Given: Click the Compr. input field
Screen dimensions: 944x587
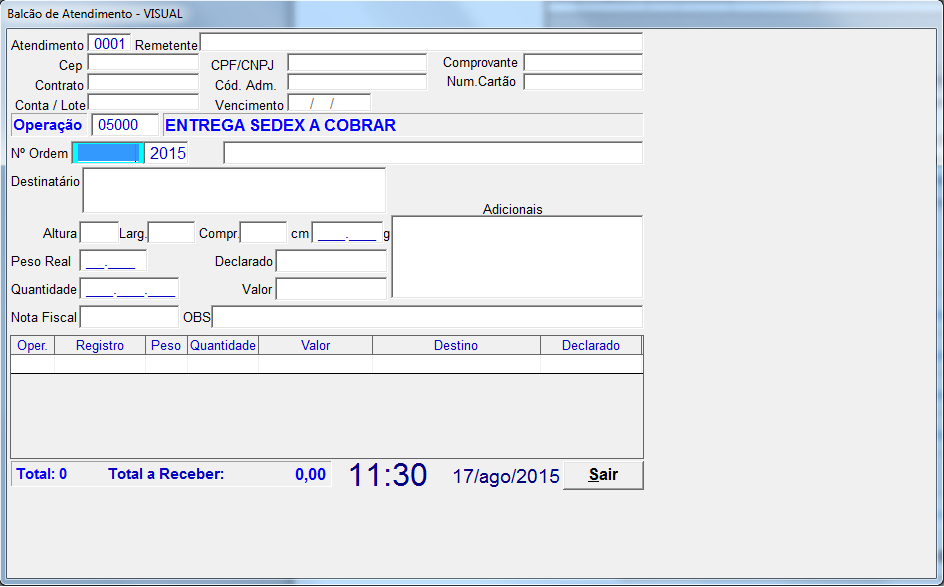Looking at the screenshot, I should [x=264, y=233].
